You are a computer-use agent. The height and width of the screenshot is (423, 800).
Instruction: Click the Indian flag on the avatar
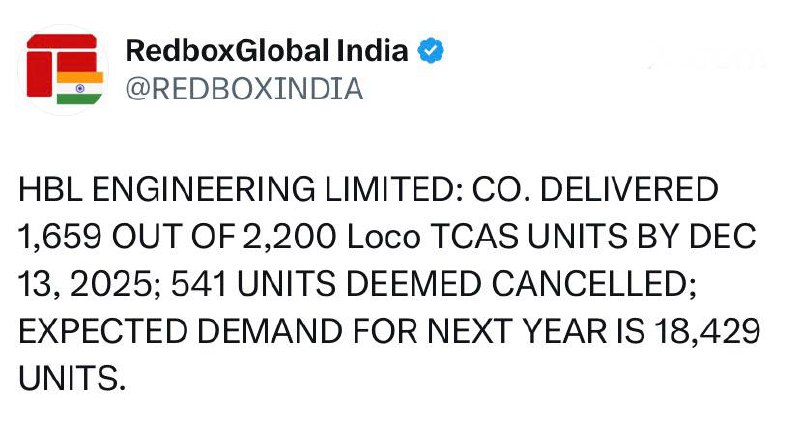[x=80, y=87]
